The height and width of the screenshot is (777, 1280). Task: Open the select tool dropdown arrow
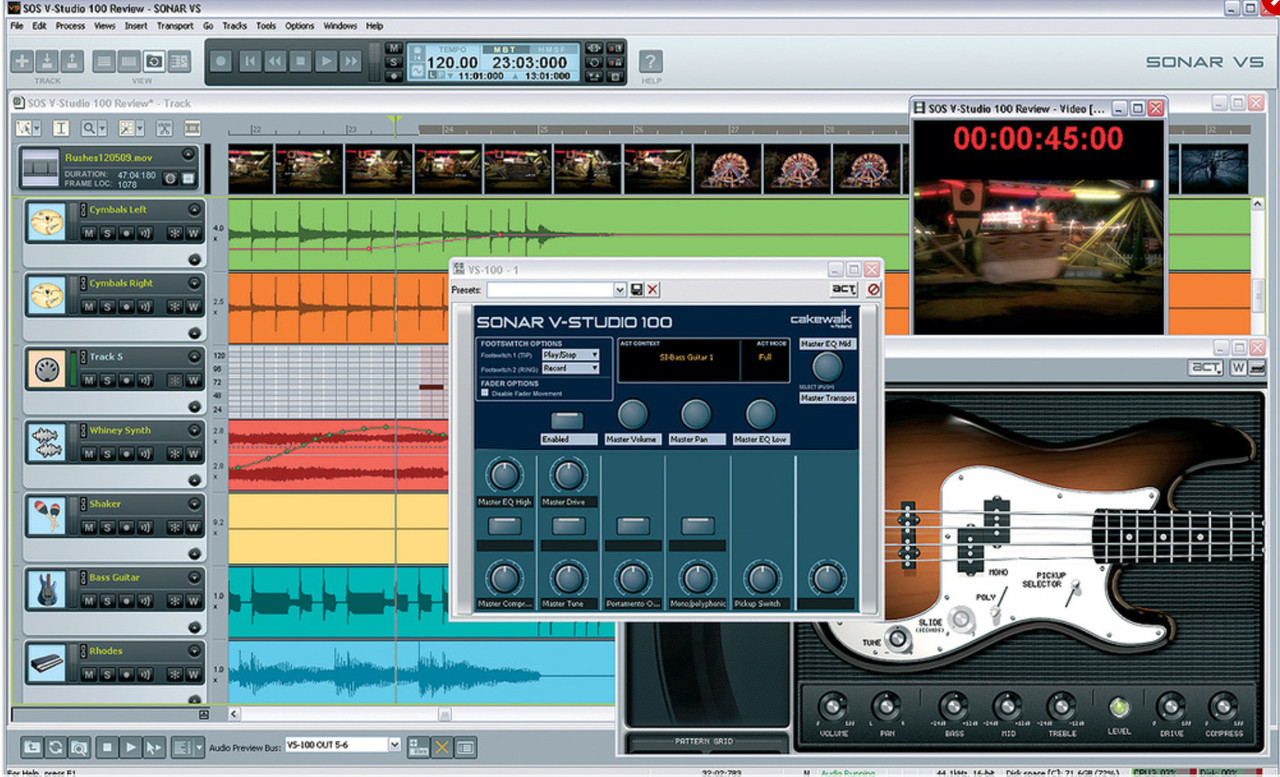[x=37, y=129]
